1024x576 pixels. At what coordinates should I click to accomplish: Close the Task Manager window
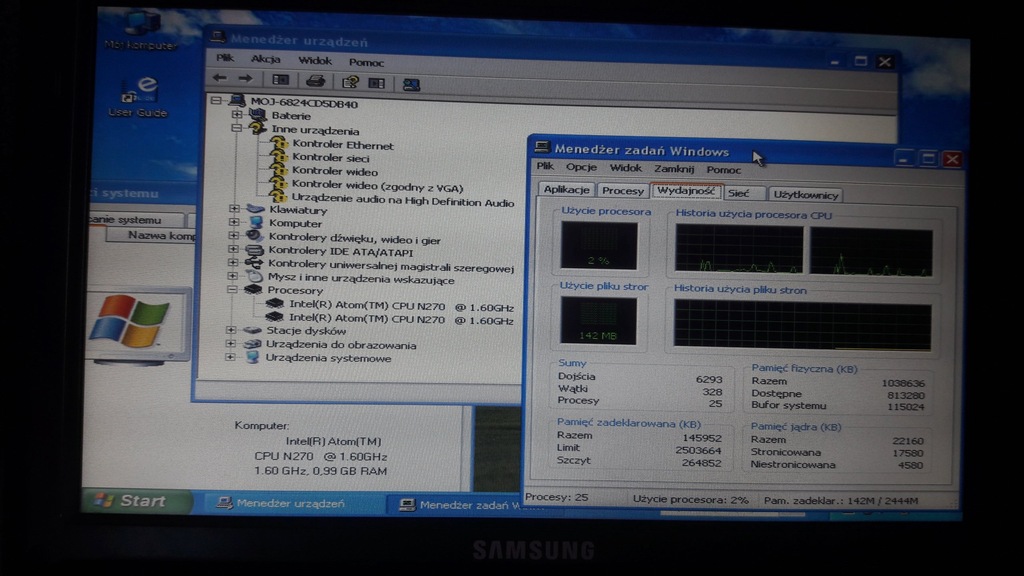pyautogui.click(x=952, y=159)
